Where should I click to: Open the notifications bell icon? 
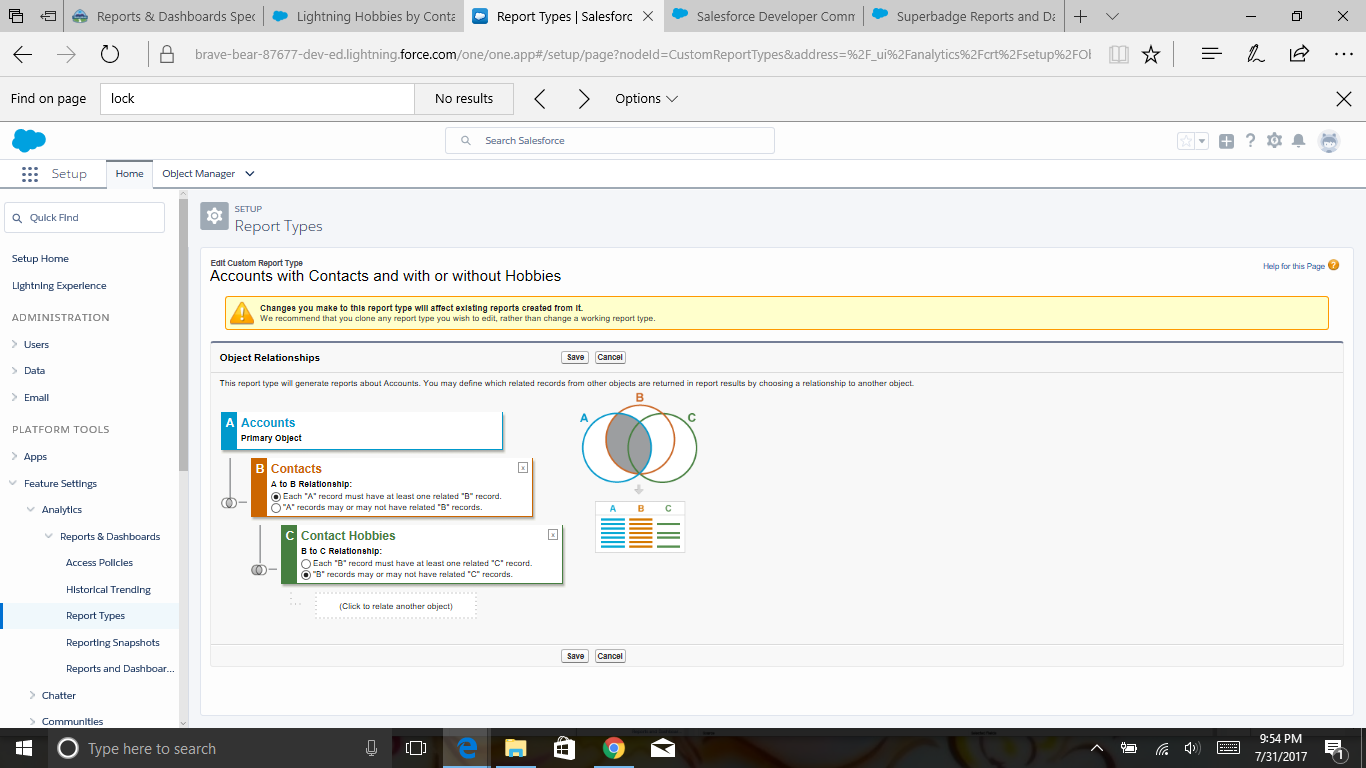1298,141
